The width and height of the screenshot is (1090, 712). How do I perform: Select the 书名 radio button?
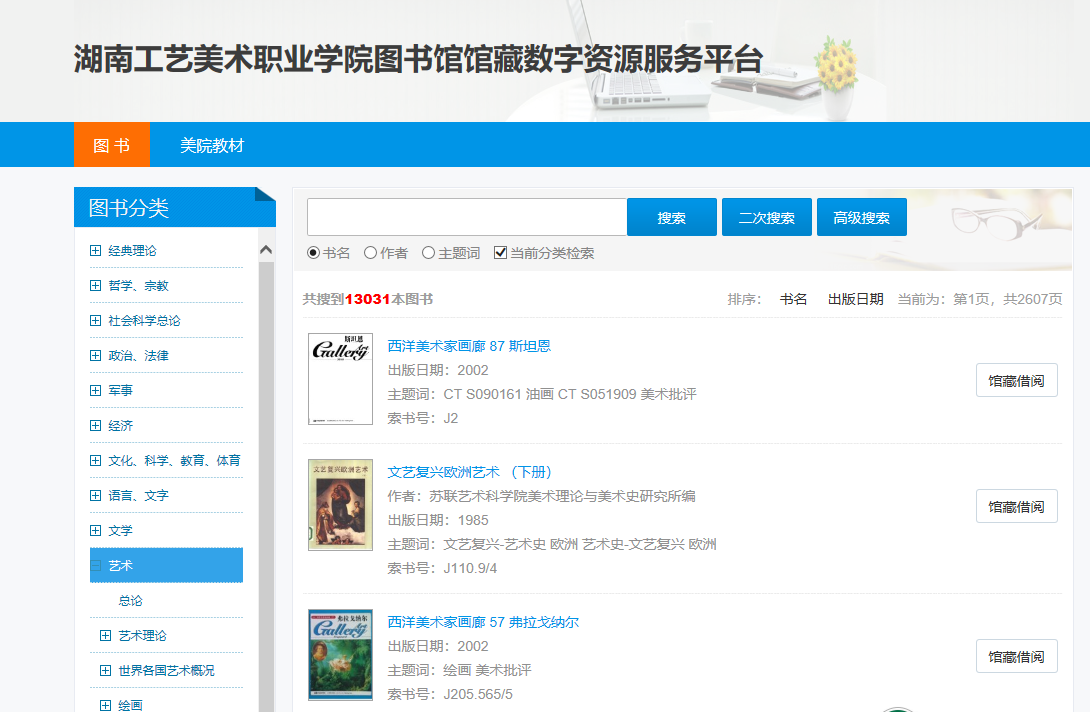point(313,253)
